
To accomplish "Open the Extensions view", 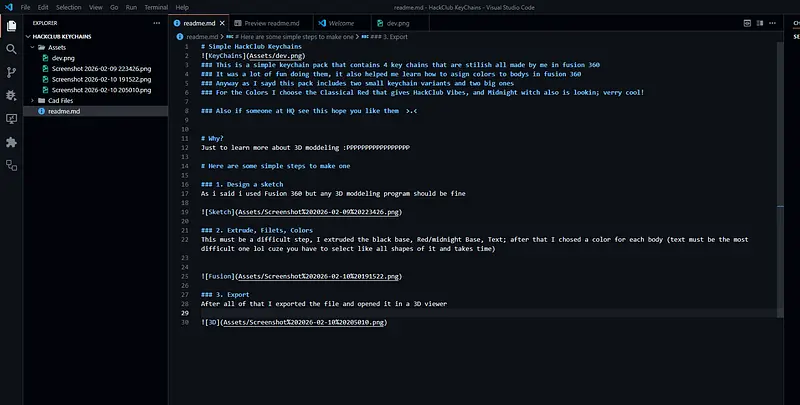I will pyautogui.click(x=12, y=143).
